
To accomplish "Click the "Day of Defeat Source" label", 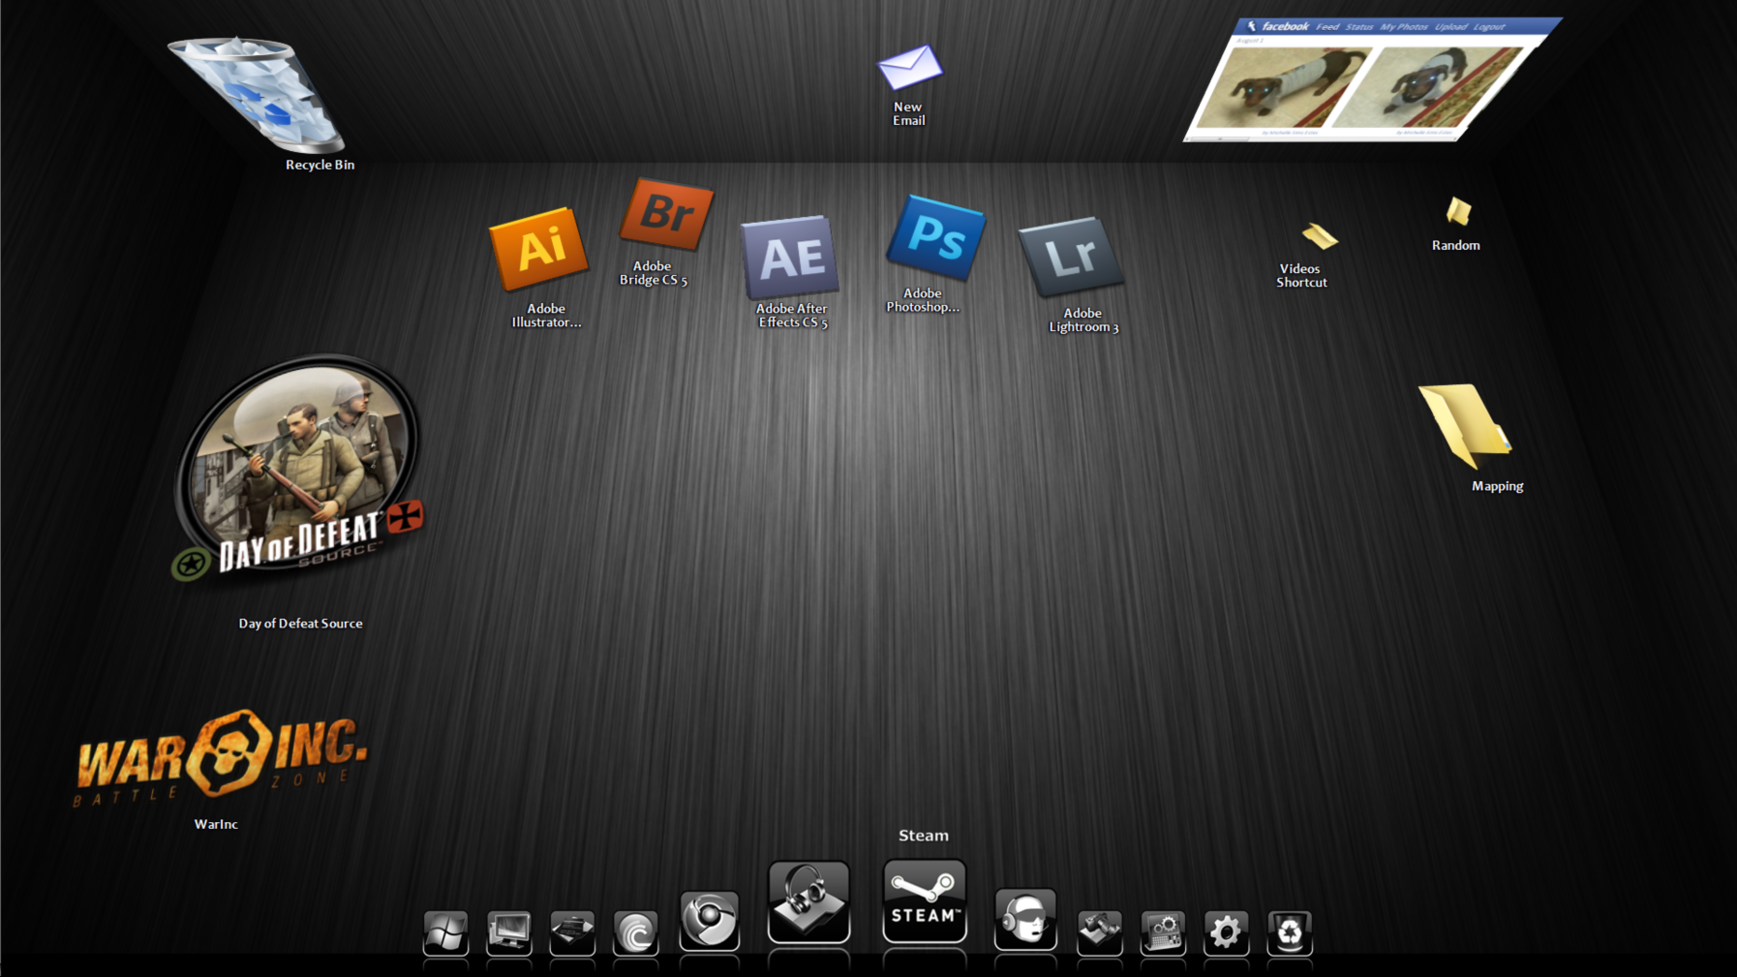I will coord(300,623).
